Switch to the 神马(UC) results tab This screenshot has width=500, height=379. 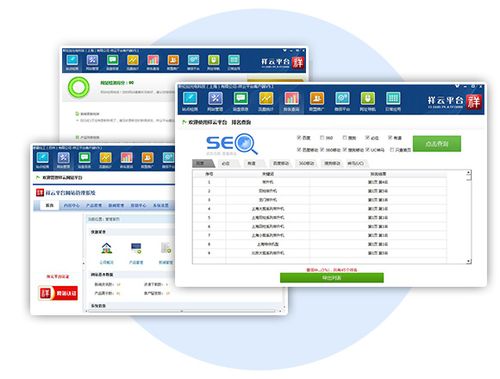click(x=357, y=163)
